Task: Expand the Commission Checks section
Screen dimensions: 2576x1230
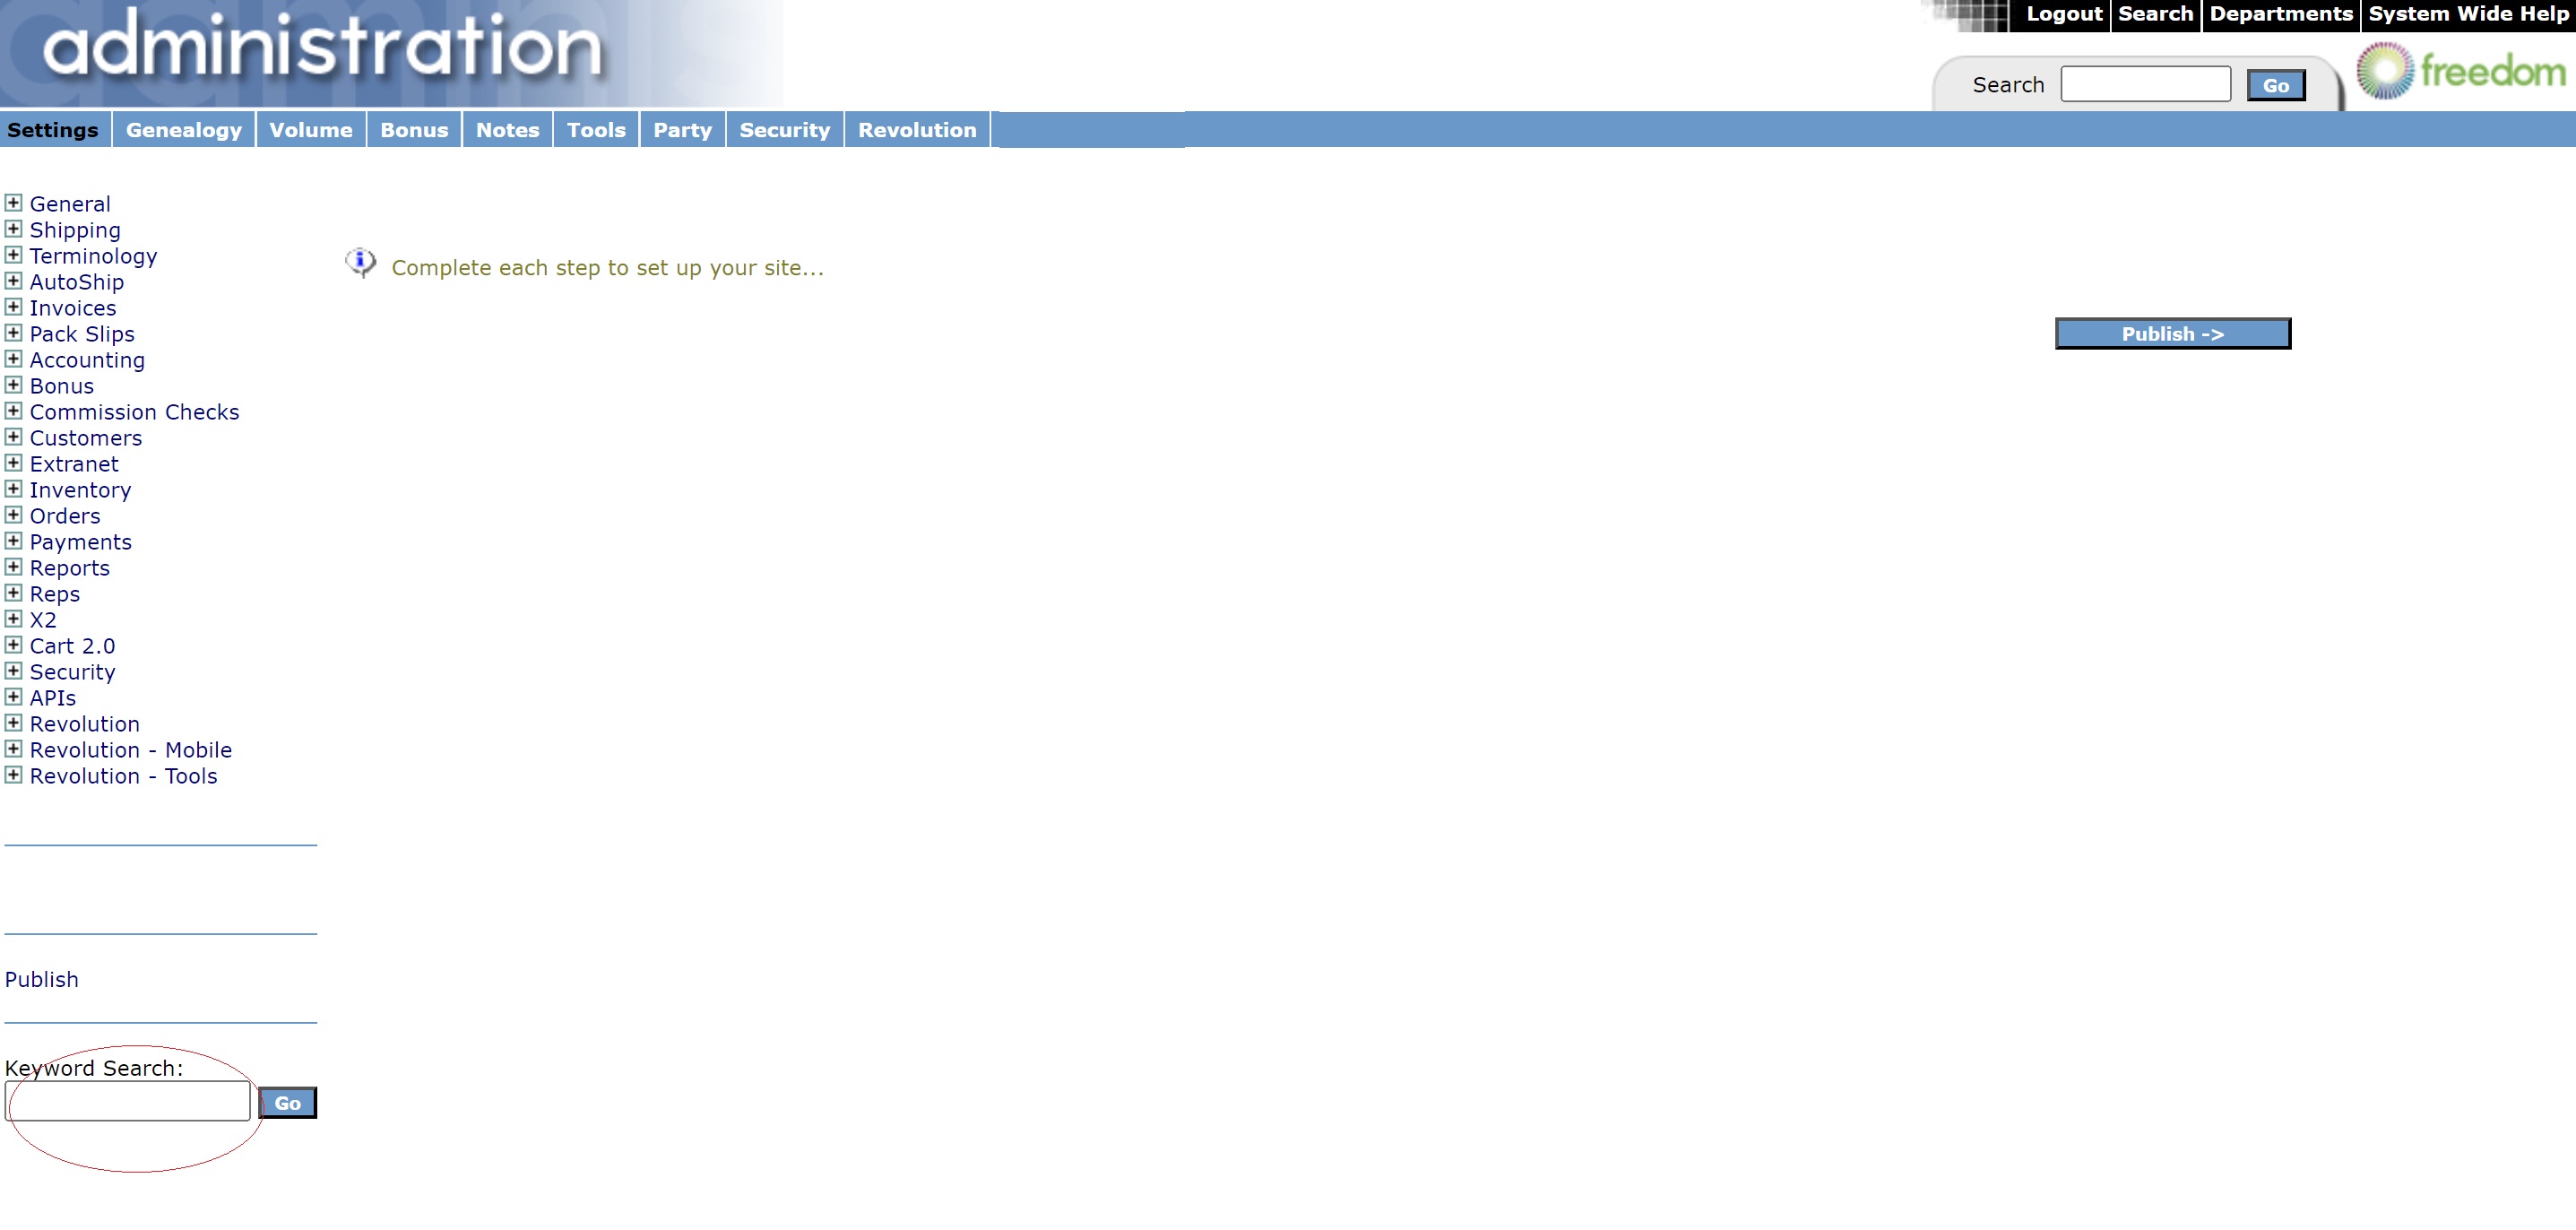Action: (13, 411)
